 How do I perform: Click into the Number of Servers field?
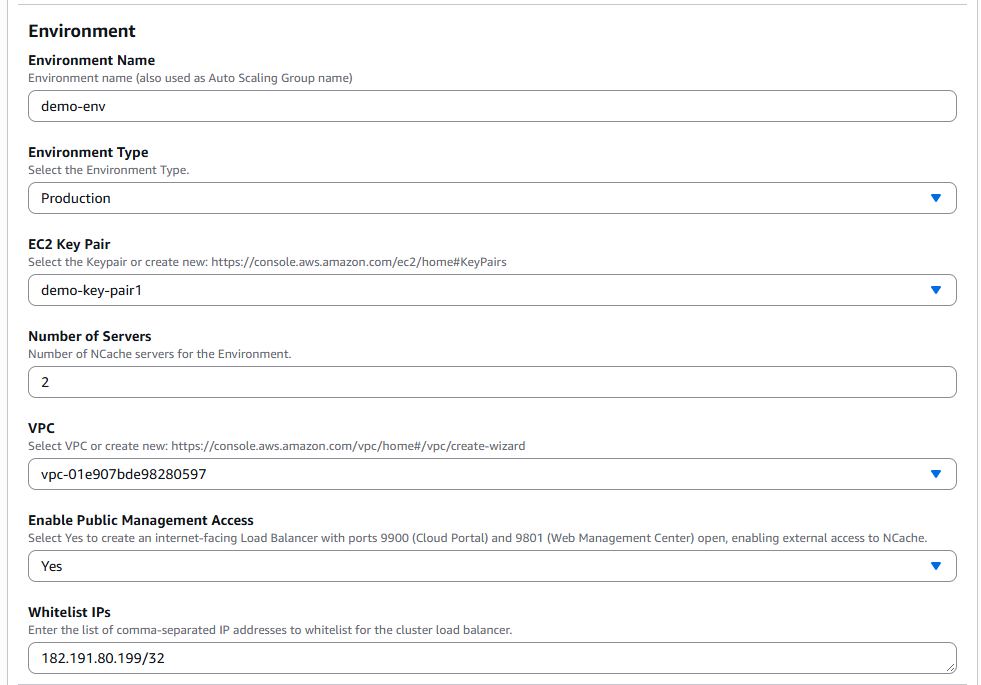(492, 382)
